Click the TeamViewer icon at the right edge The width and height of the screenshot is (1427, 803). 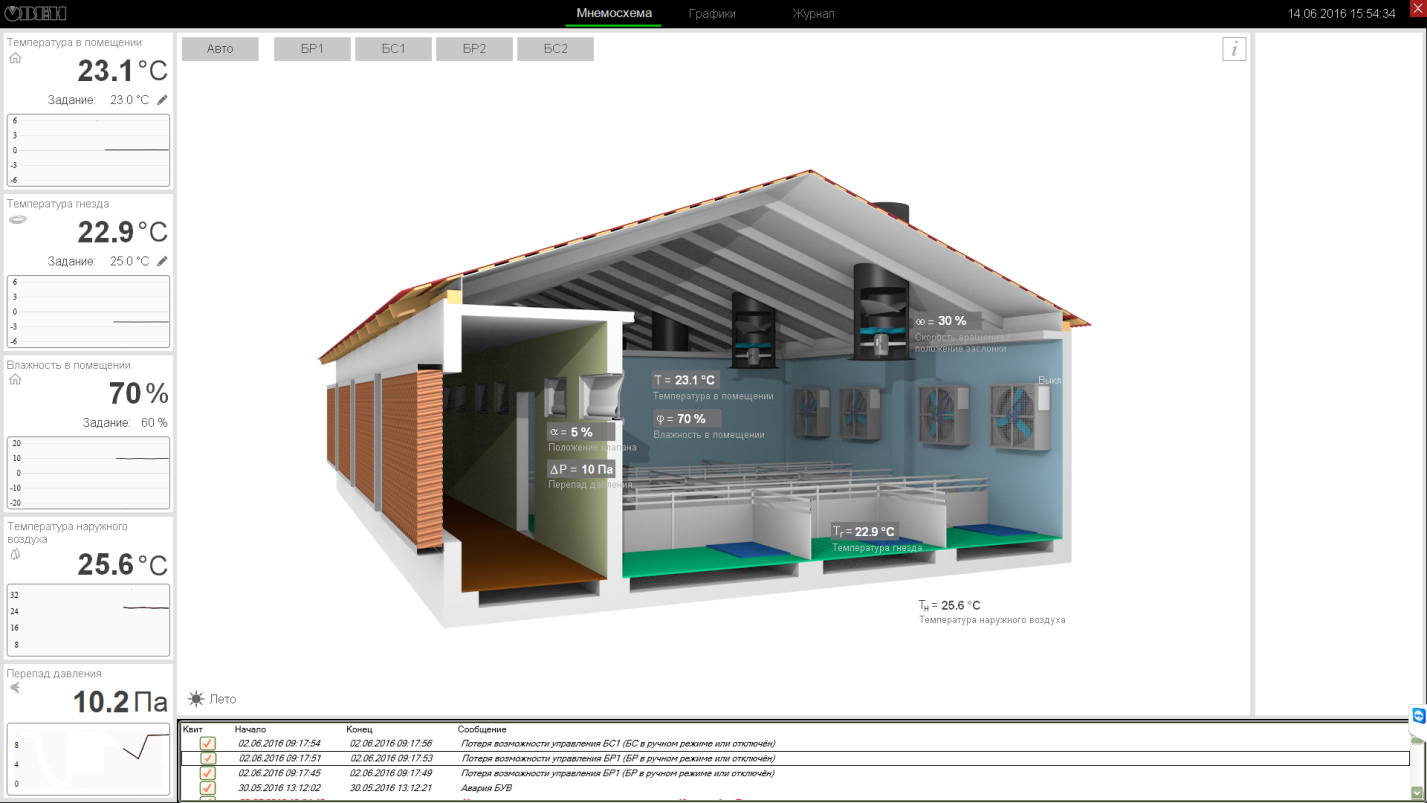click(1418, 716)
